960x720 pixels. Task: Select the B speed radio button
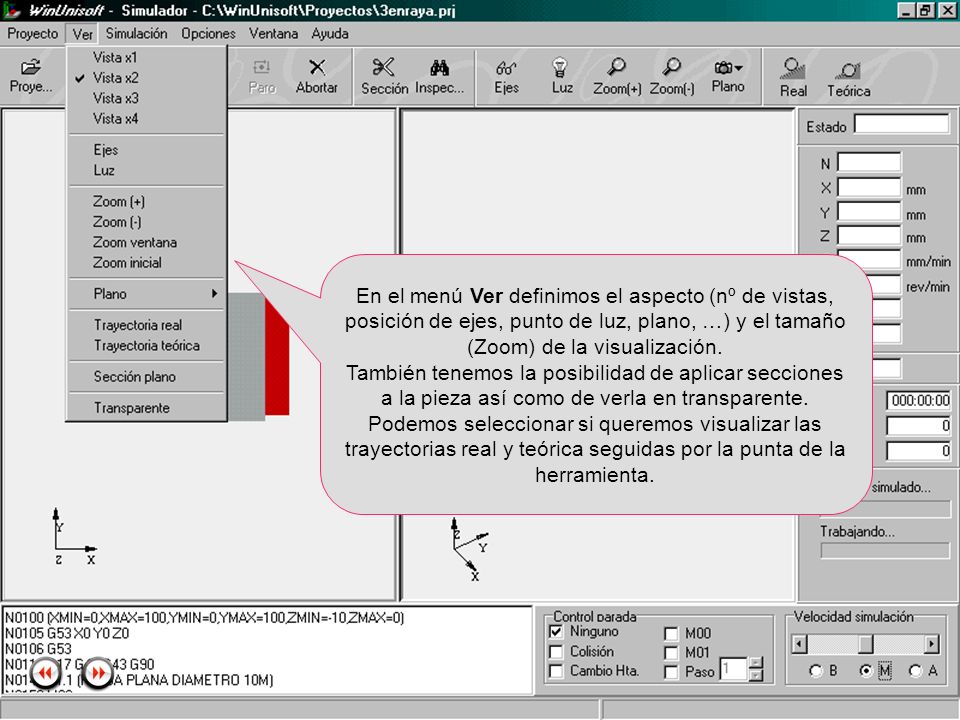coord(815,671)
